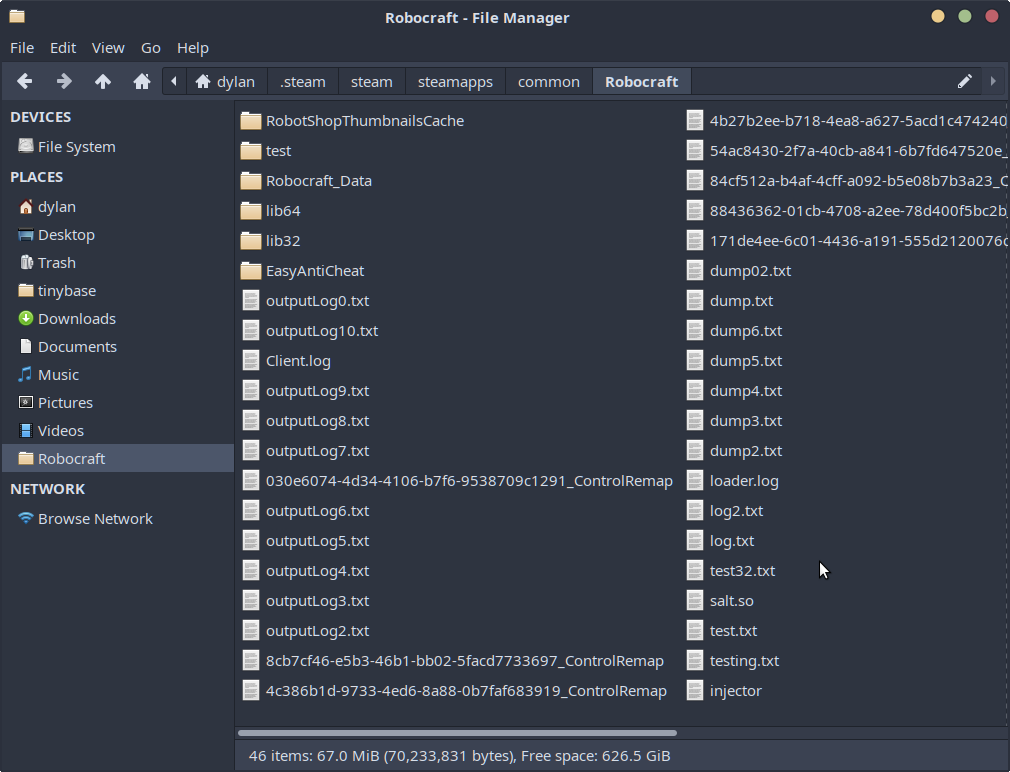The image size is (1010, 772).
Task: Click the outputLog8.txt file name
Action: click(x=318, y=421)
